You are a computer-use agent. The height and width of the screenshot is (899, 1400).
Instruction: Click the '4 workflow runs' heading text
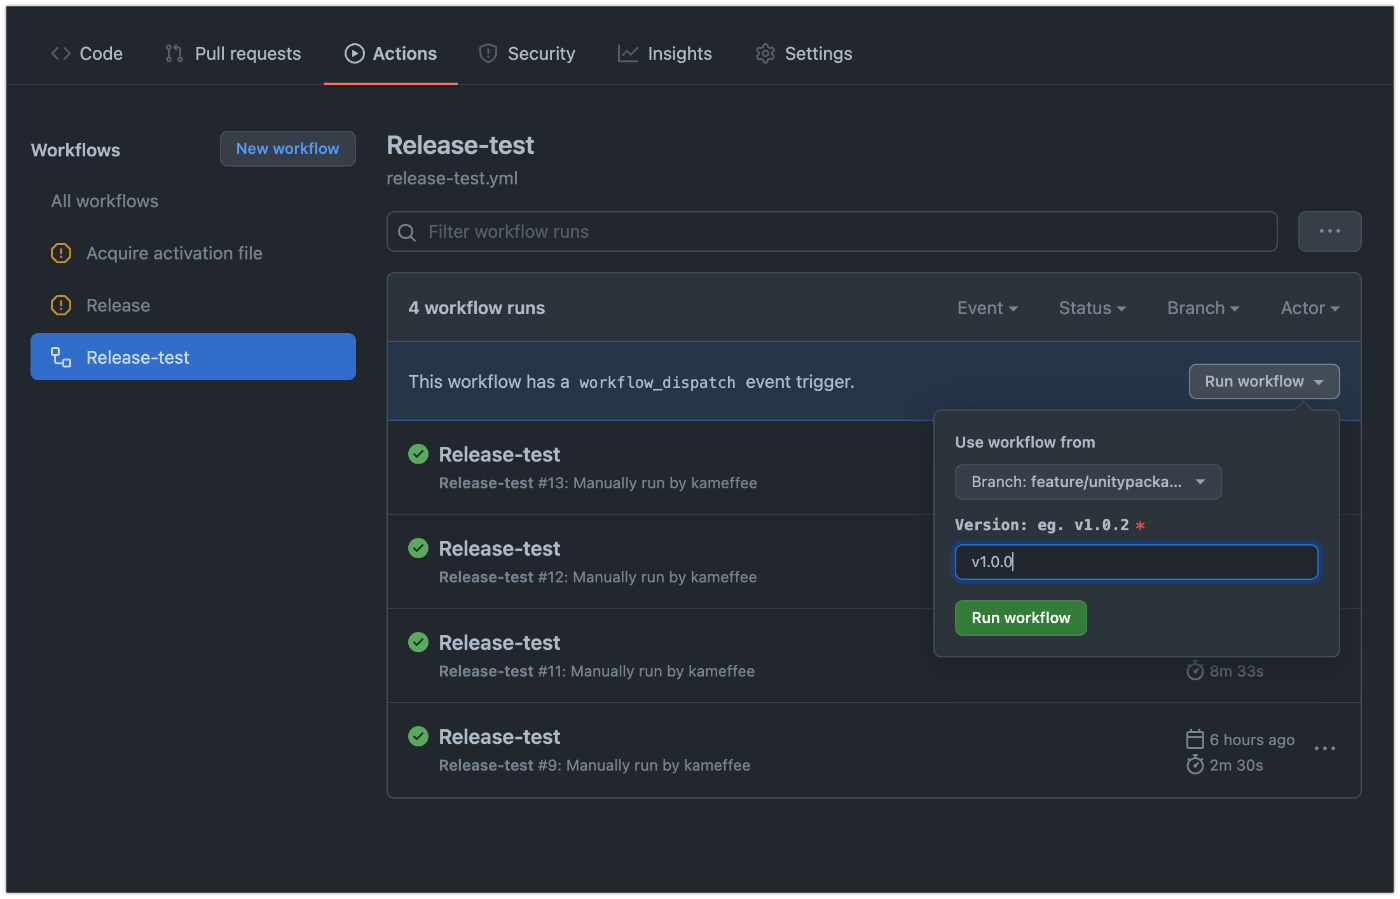coord(477,308)
